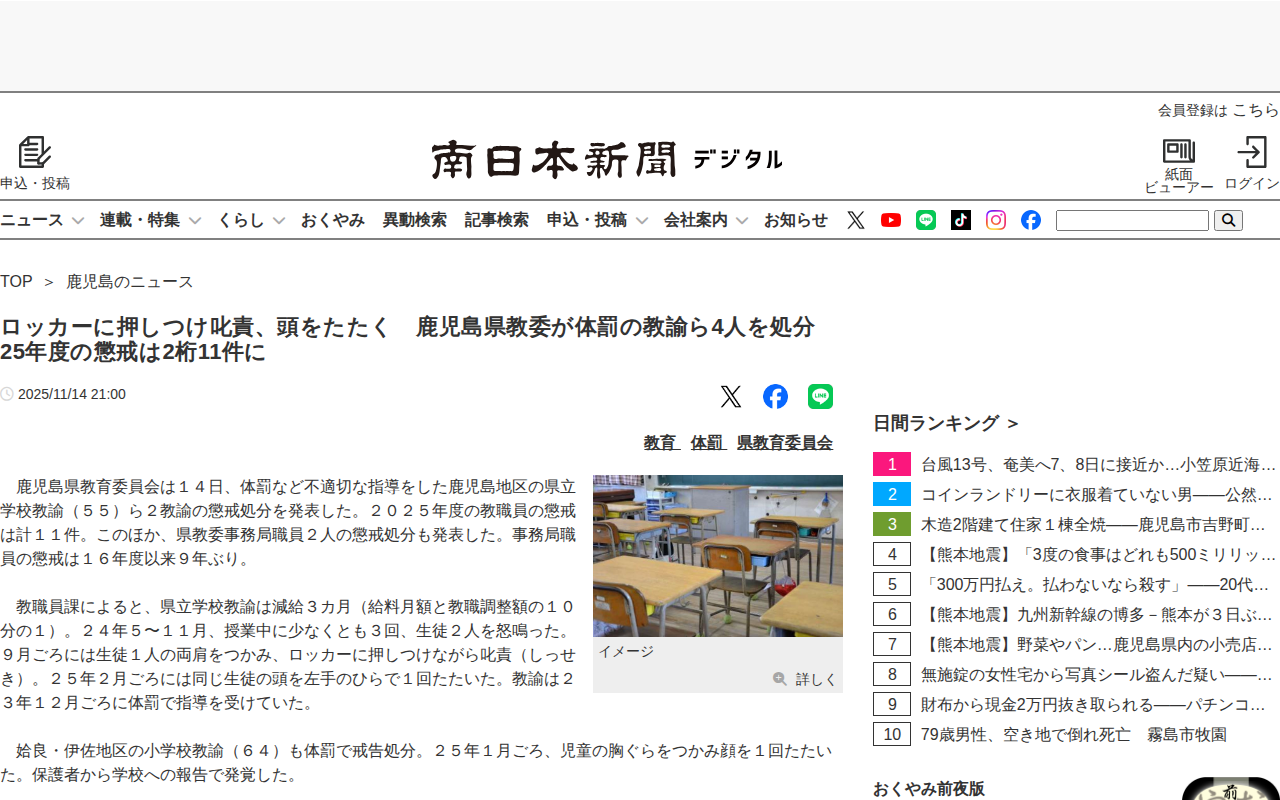Screen dimensions: 1280x800
Task: Open the Instagram icon in the navigation bar
Action: (996, 220)
